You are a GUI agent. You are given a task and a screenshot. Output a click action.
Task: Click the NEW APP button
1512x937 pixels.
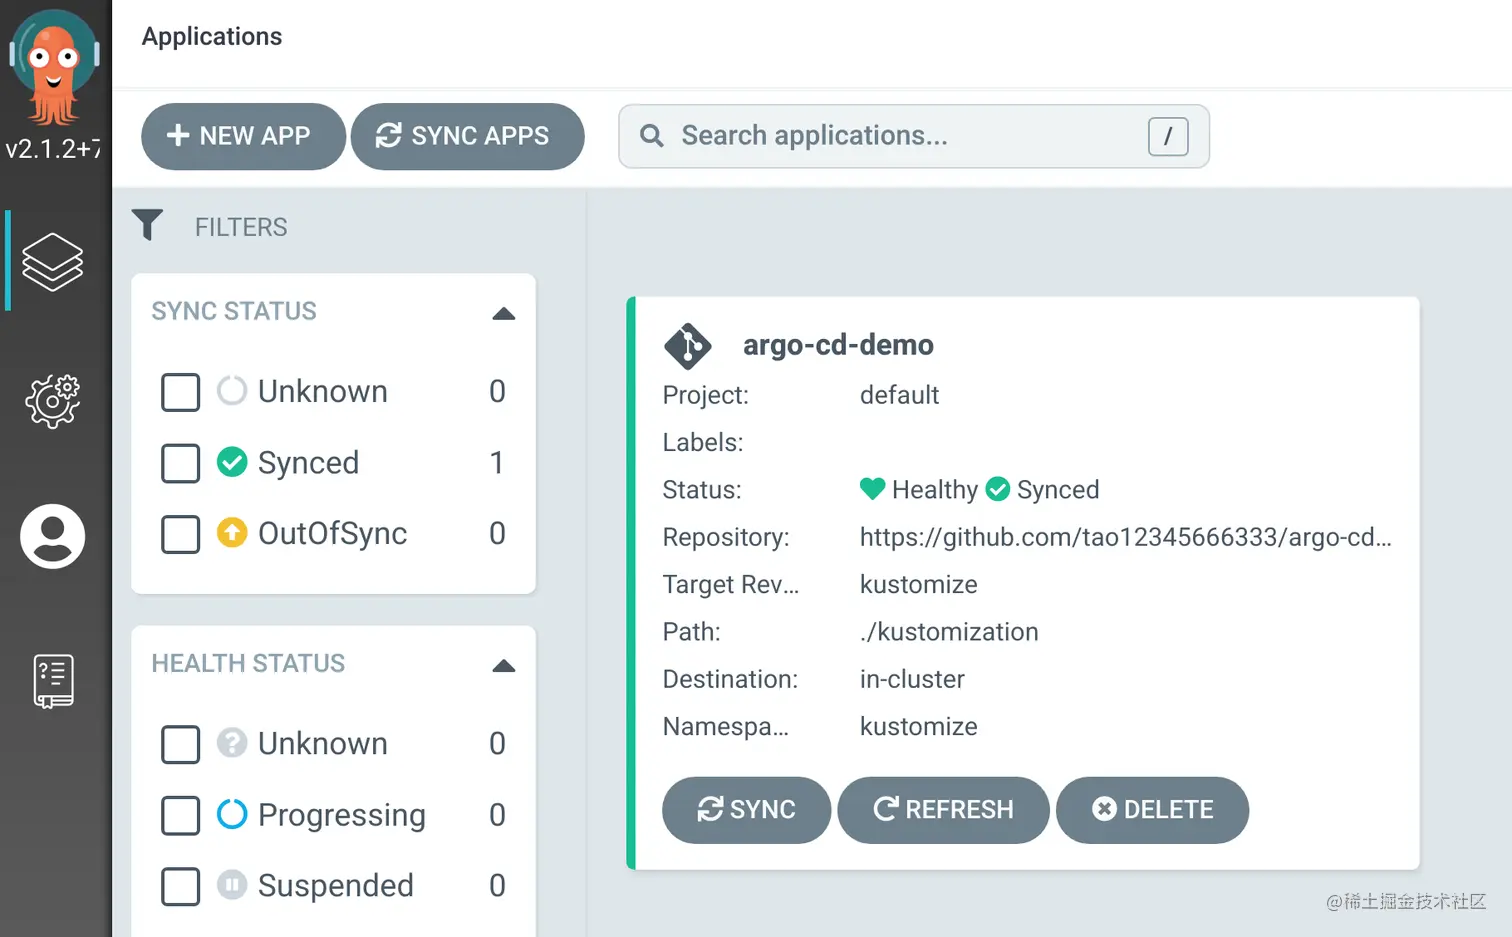coord(243,136)
